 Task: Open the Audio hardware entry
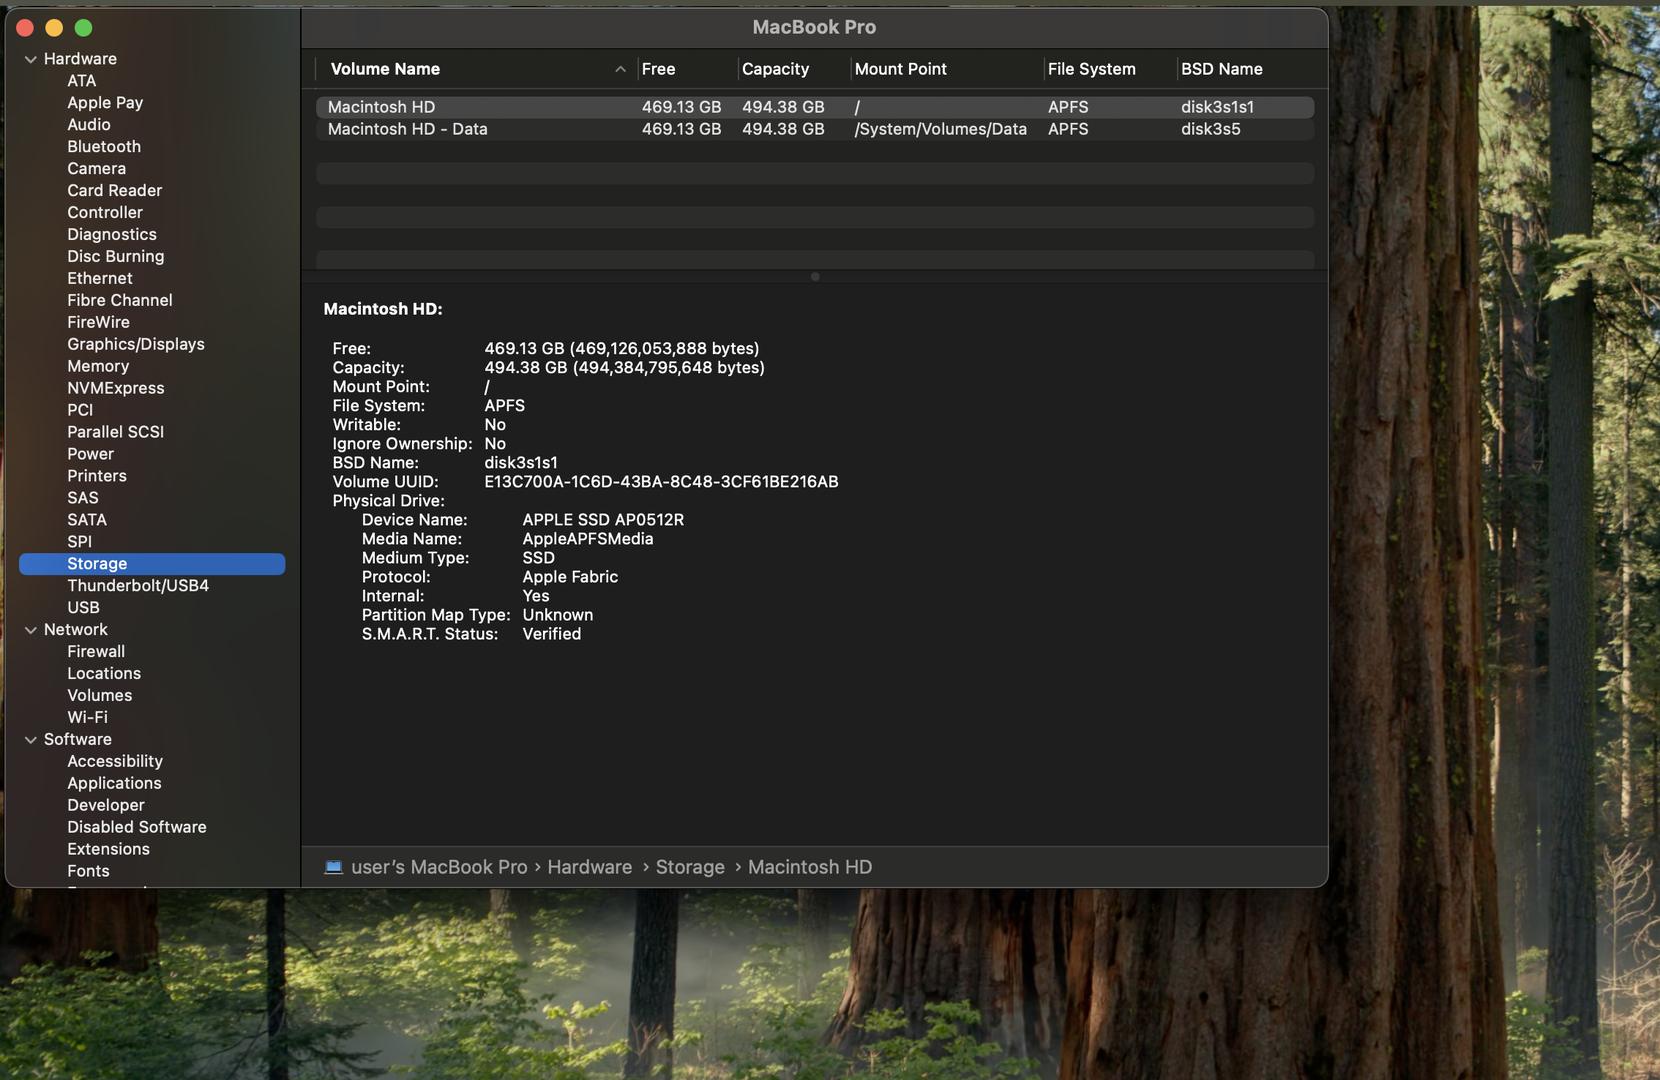coord(89,125)
